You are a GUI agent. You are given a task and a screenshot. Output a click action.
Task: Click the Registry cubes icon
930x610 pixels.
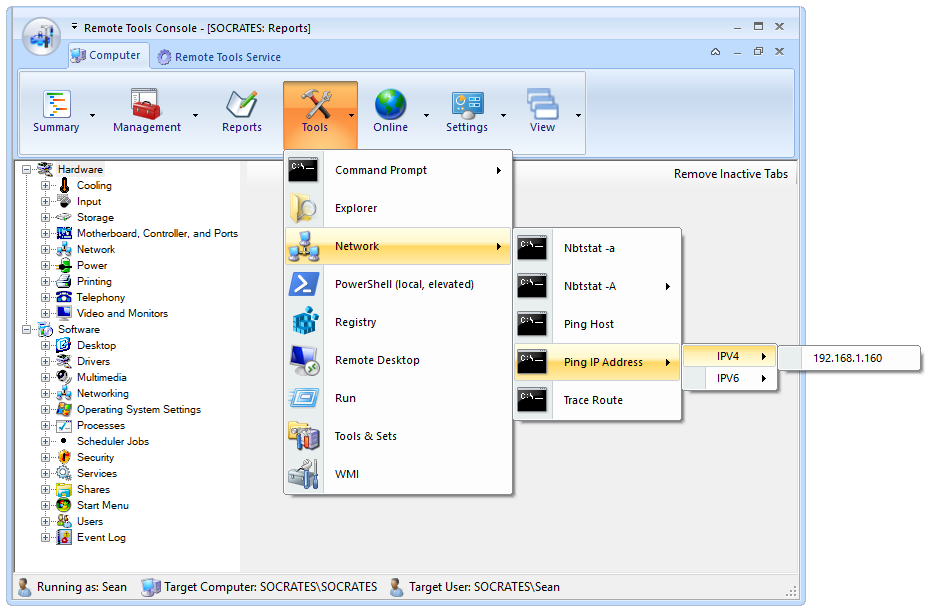(x=305, y=322)
